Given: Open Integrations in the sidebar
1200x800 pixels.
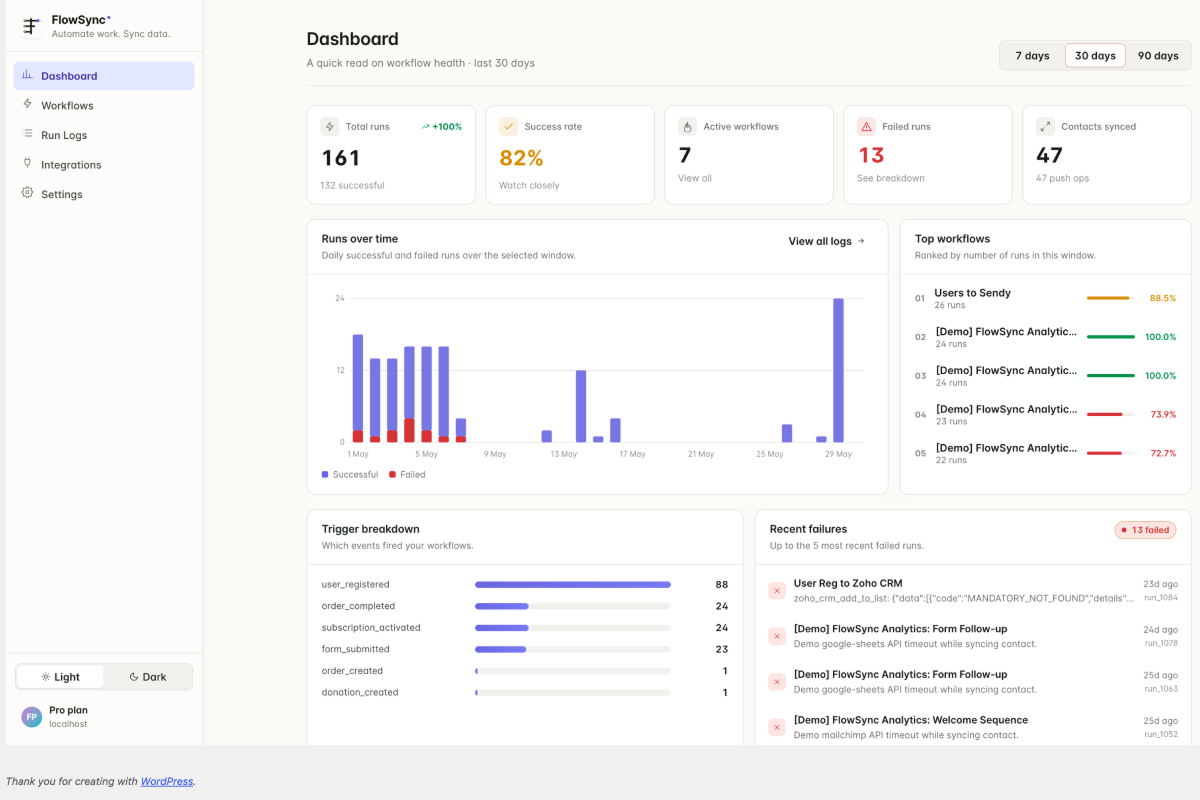Looking at the screenshot, I should (x=104, y=164).
